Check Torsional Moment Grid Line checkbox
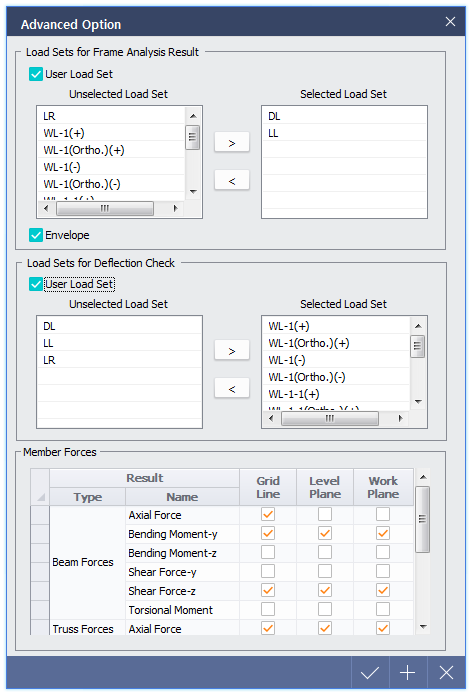Image resolution: width=472 pixels, height=695 pixels. [x=268, y=609]
